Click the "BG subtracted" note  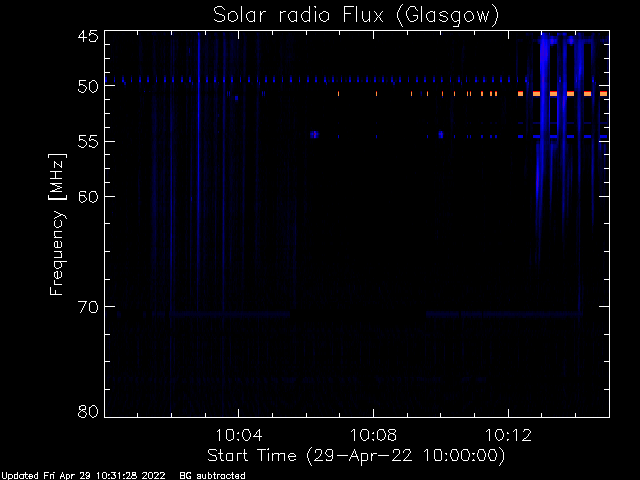coord(213,476)
